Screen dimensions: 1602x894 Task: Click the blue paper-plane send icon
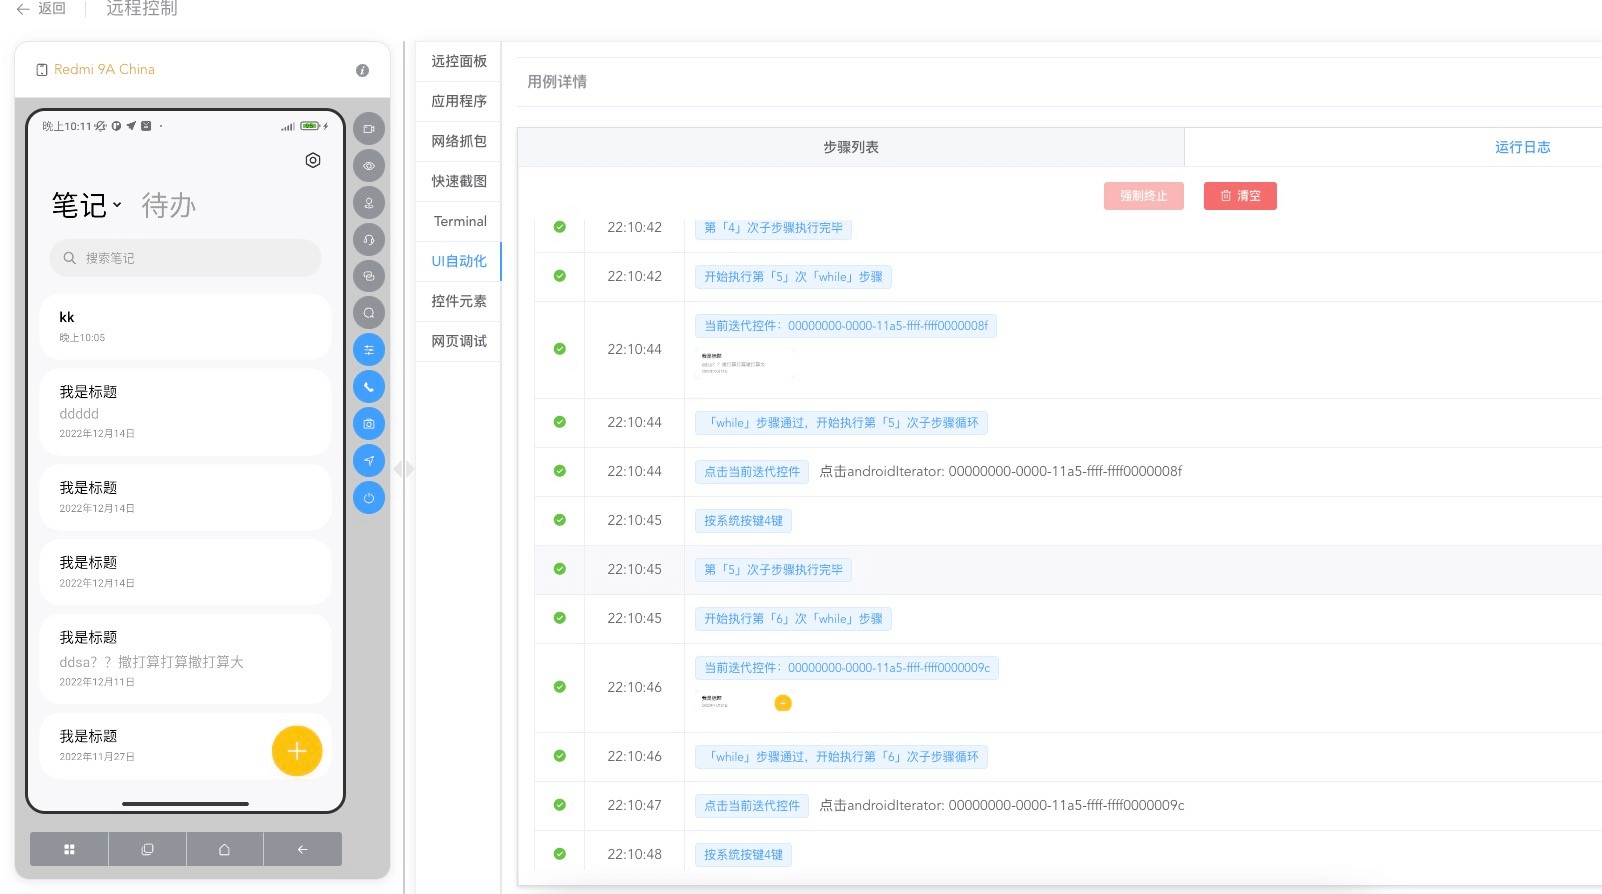369,461
